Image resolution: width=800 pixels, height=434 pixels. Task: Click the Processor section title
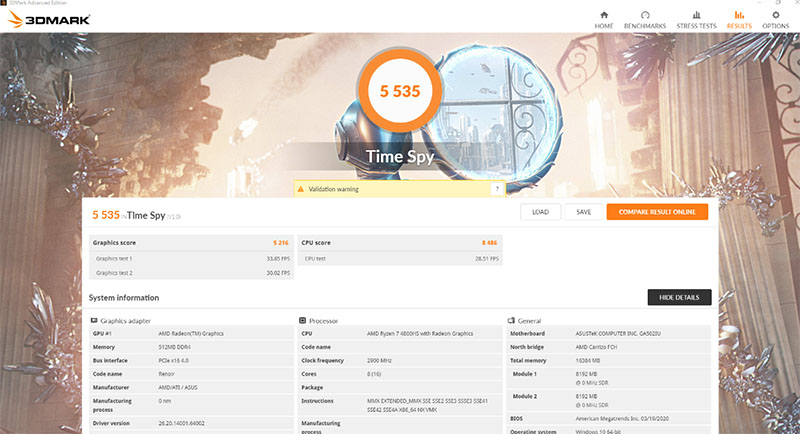point(323,321)
